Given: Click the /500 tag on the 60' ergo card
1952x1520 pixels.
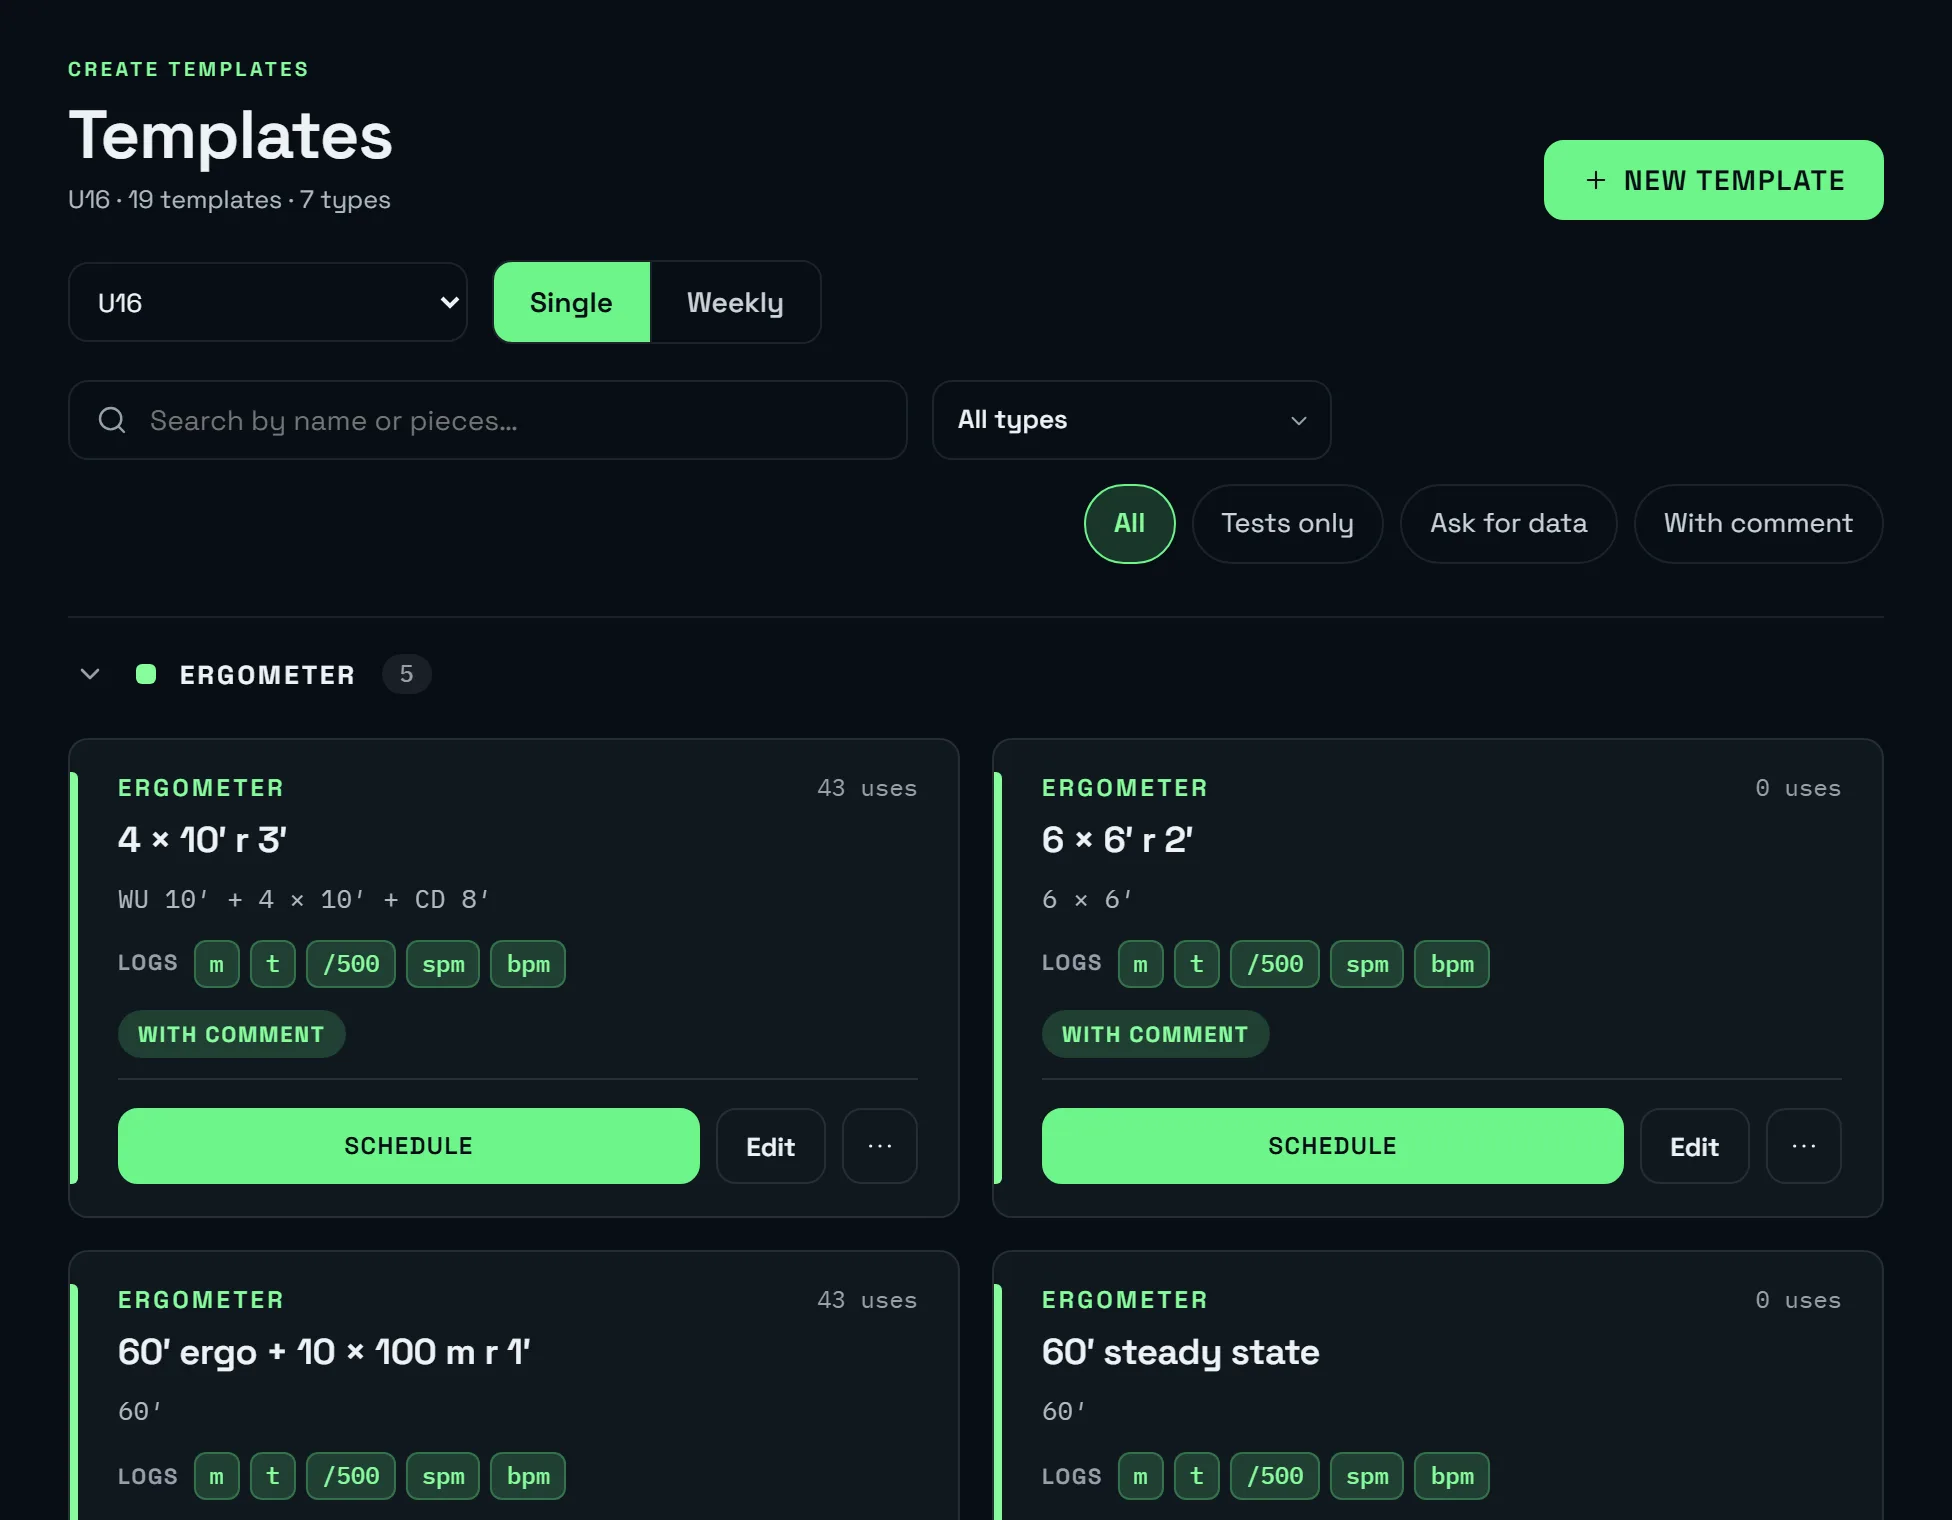Looking at the screenshot, I should [x=351, y=1476].
